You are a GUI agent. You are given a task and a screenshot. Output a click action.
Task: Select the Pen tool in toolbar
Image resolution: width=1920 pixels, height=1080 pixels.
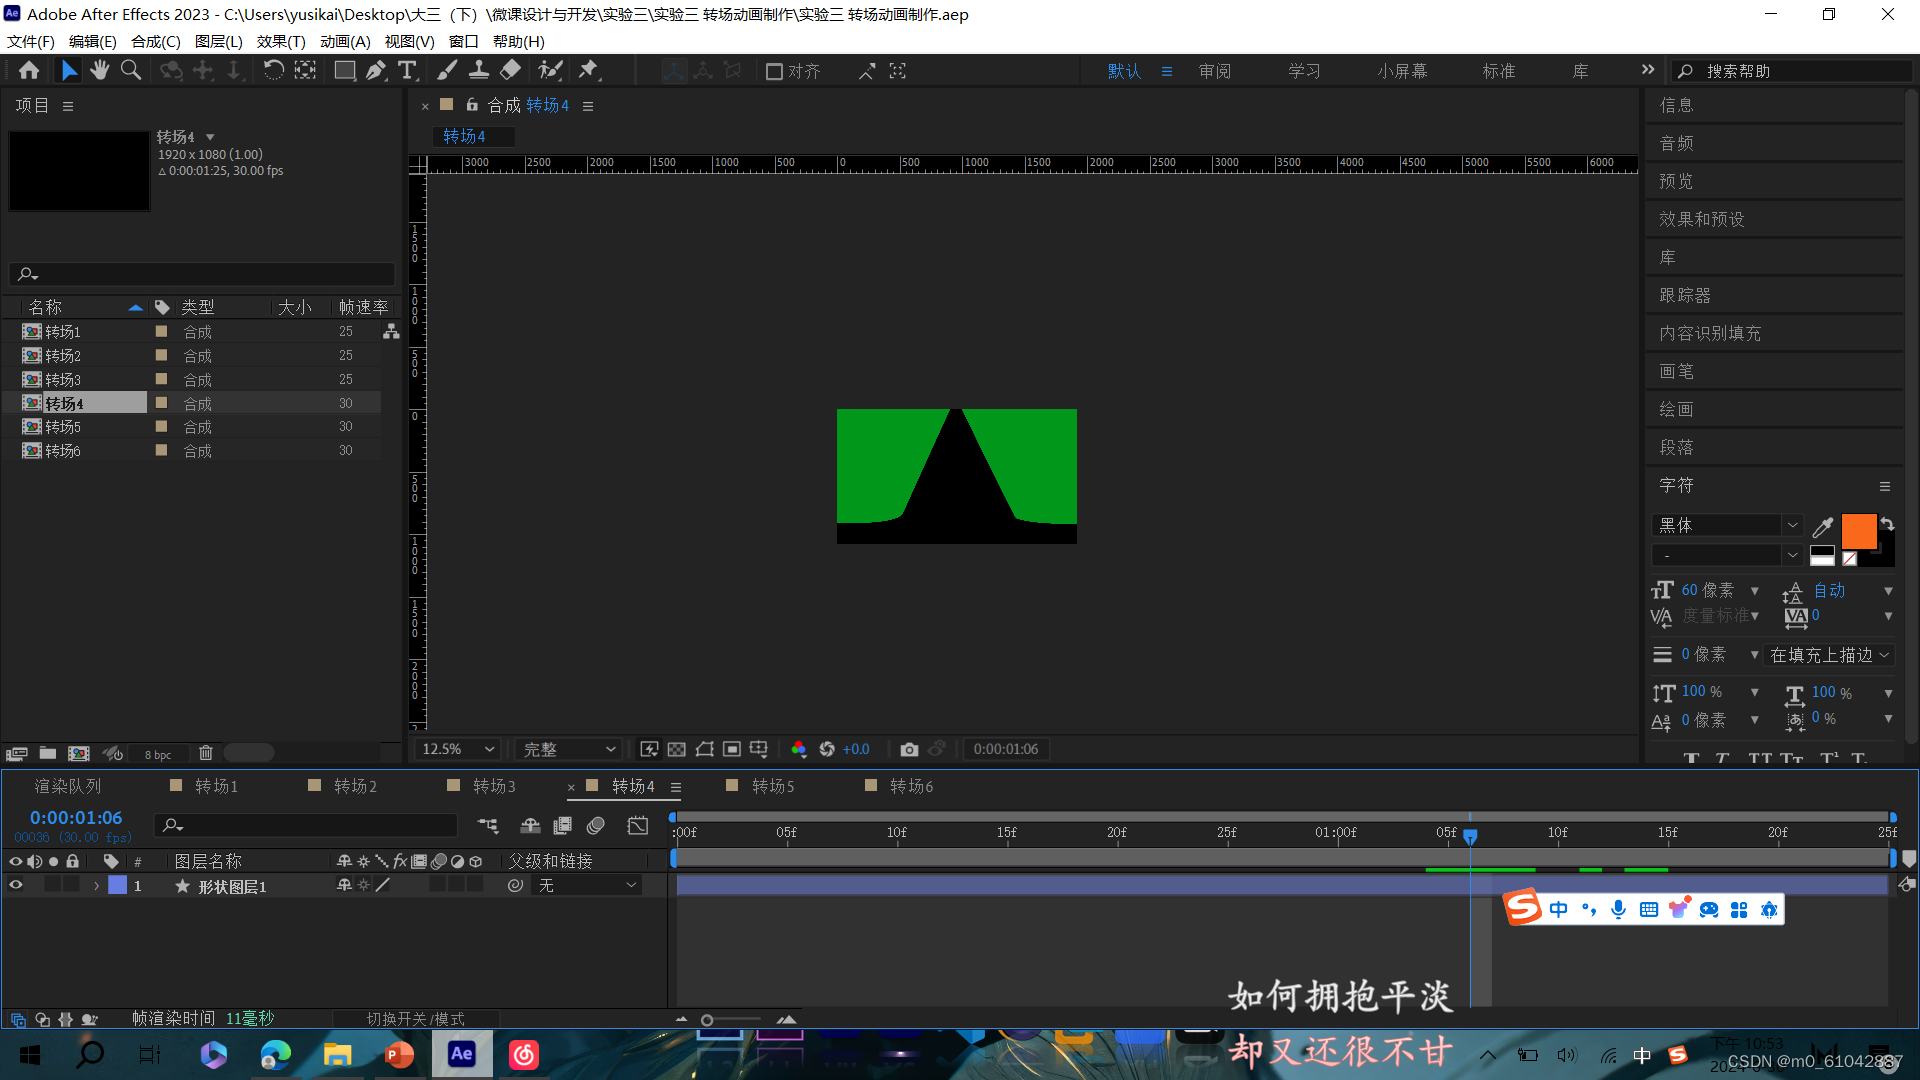(x=376, y=71)
